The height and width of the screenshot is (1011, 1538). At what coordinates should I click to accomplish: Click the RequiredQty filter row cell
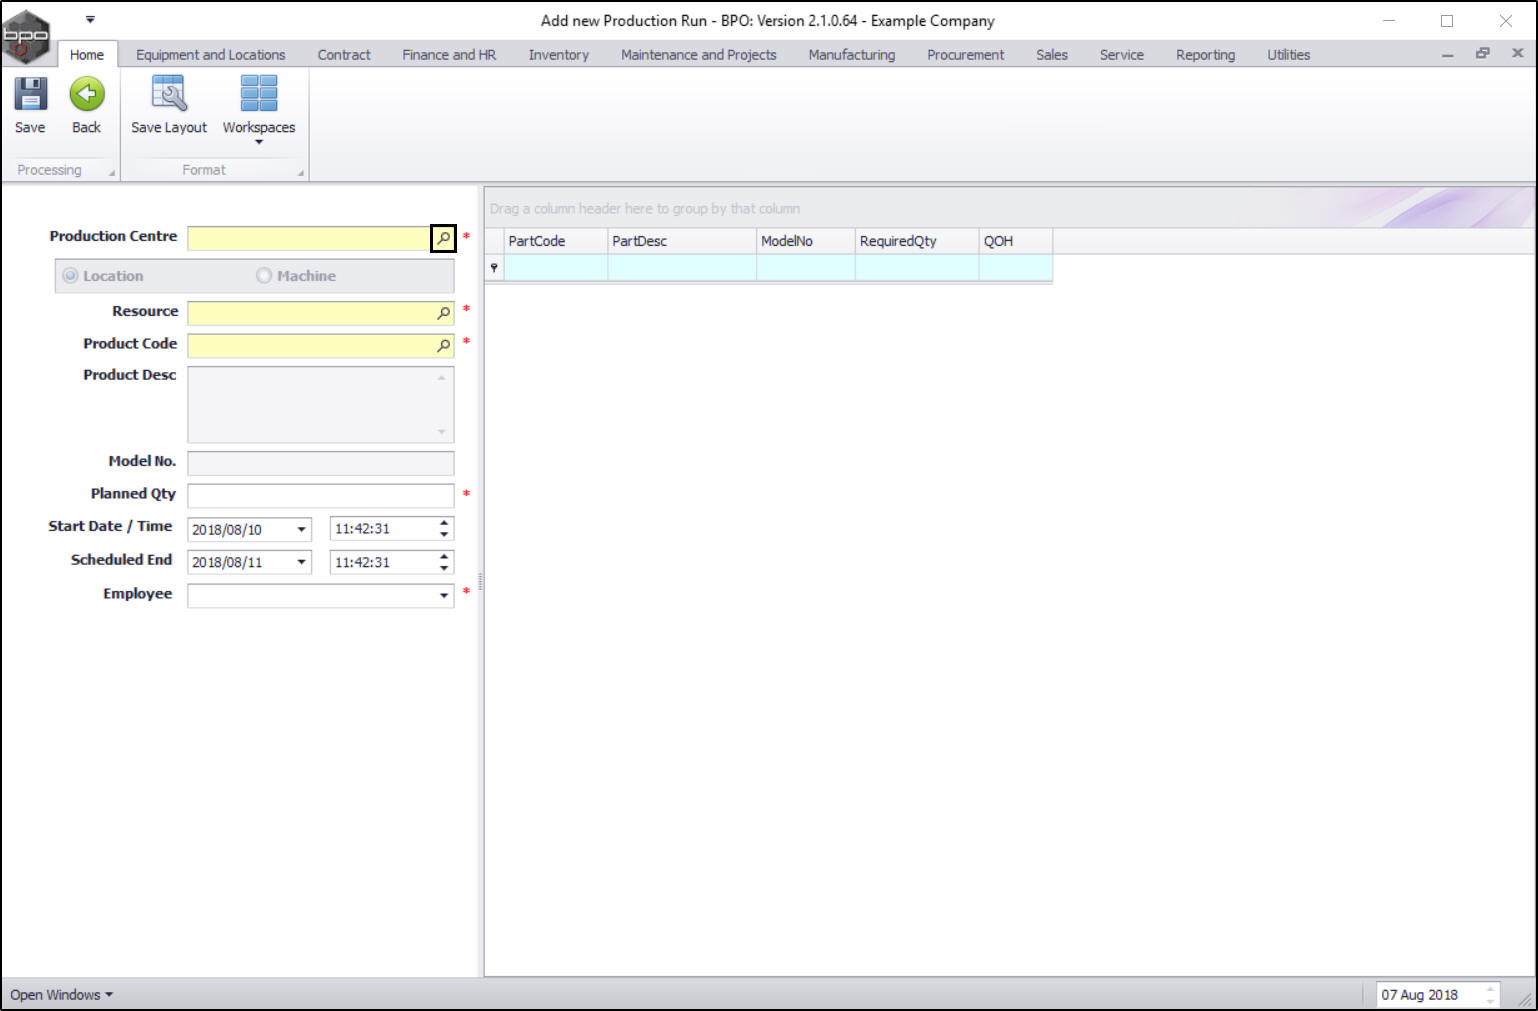click(917, 267)
